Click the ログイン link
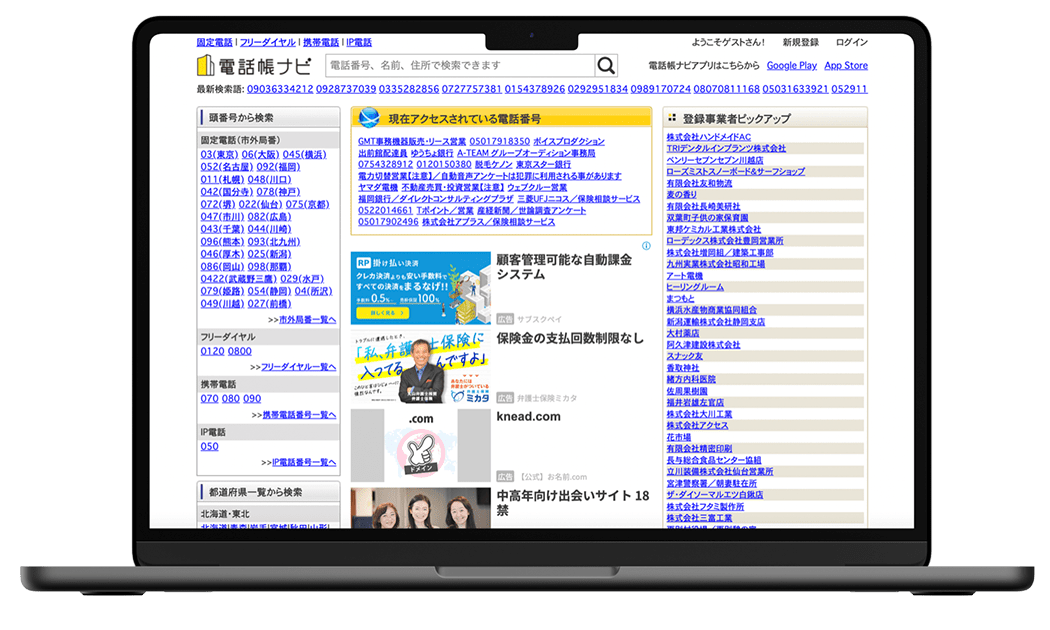Viewport: 1050px width, 630px height. point(852,42)
